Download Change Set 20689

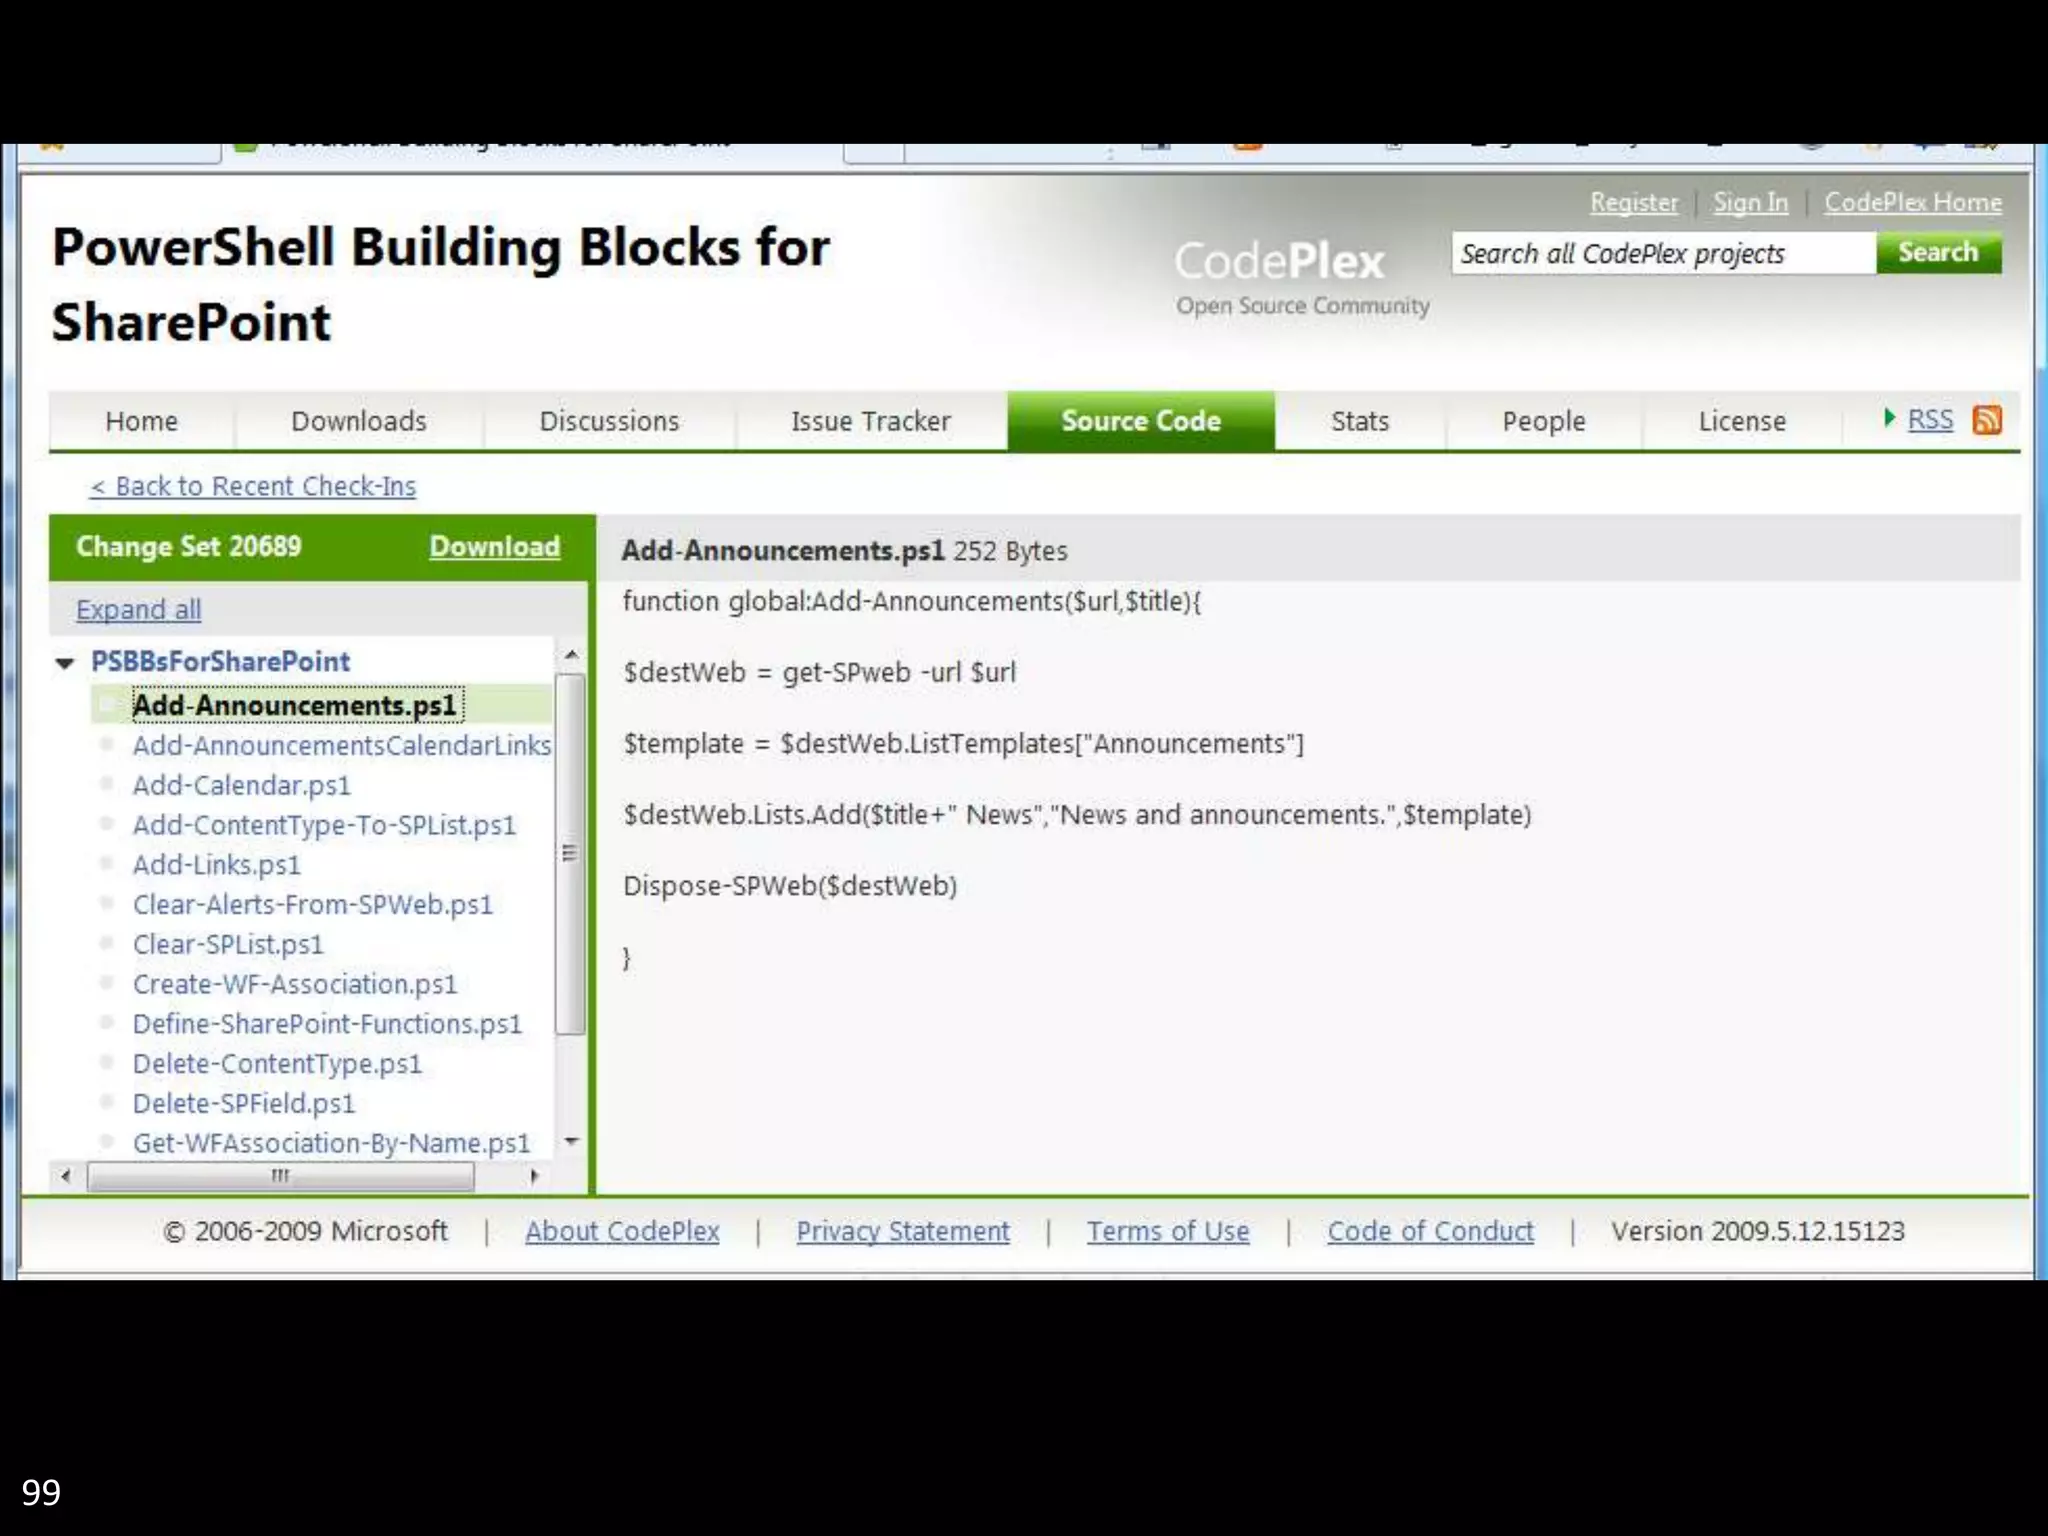click(495, 546)
